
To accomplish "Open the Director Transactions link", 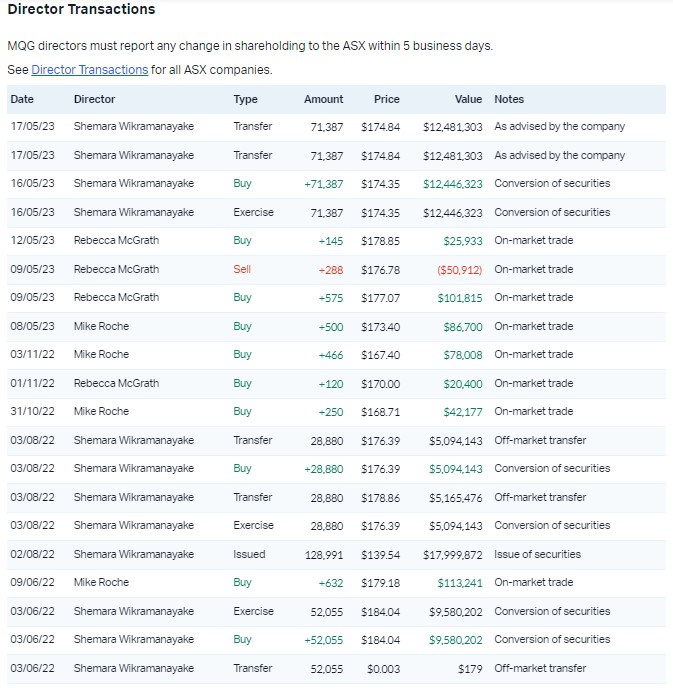I will (x=90, y=70).
